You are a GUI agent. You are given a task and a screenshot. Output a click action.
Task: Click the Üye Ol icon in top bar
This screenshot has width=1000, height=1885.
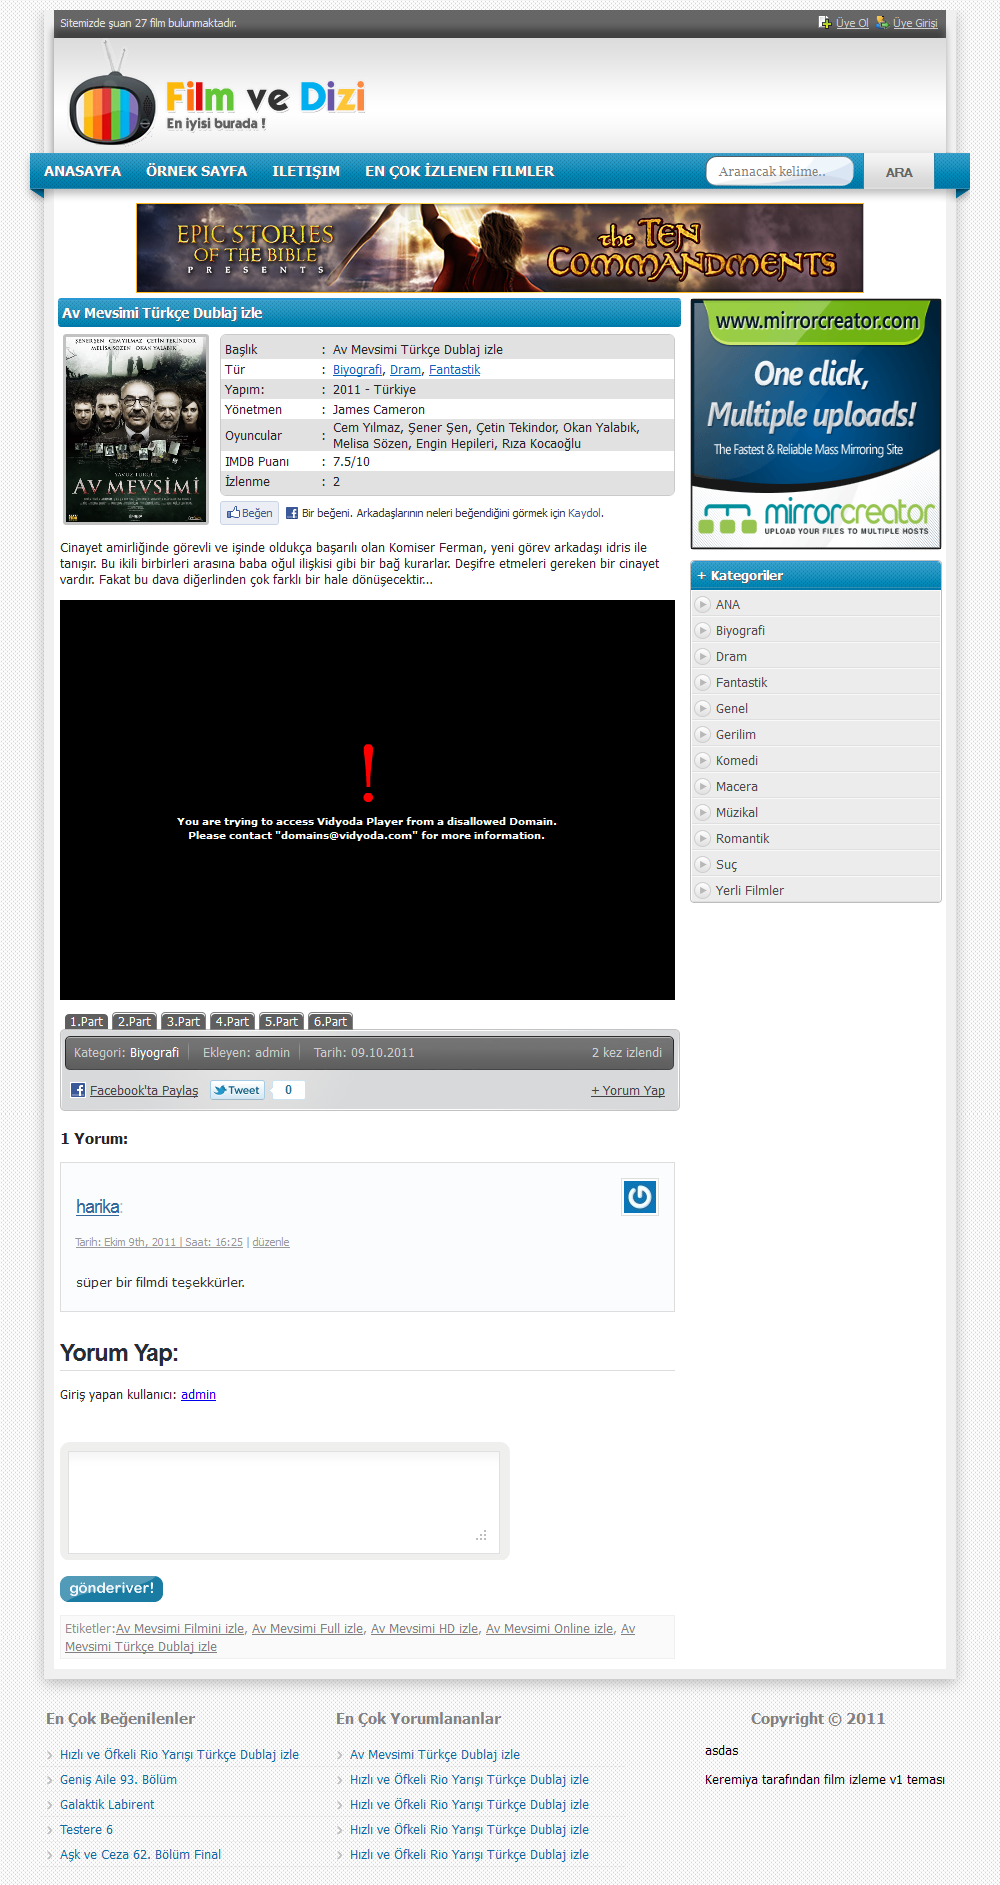[824, 22]
